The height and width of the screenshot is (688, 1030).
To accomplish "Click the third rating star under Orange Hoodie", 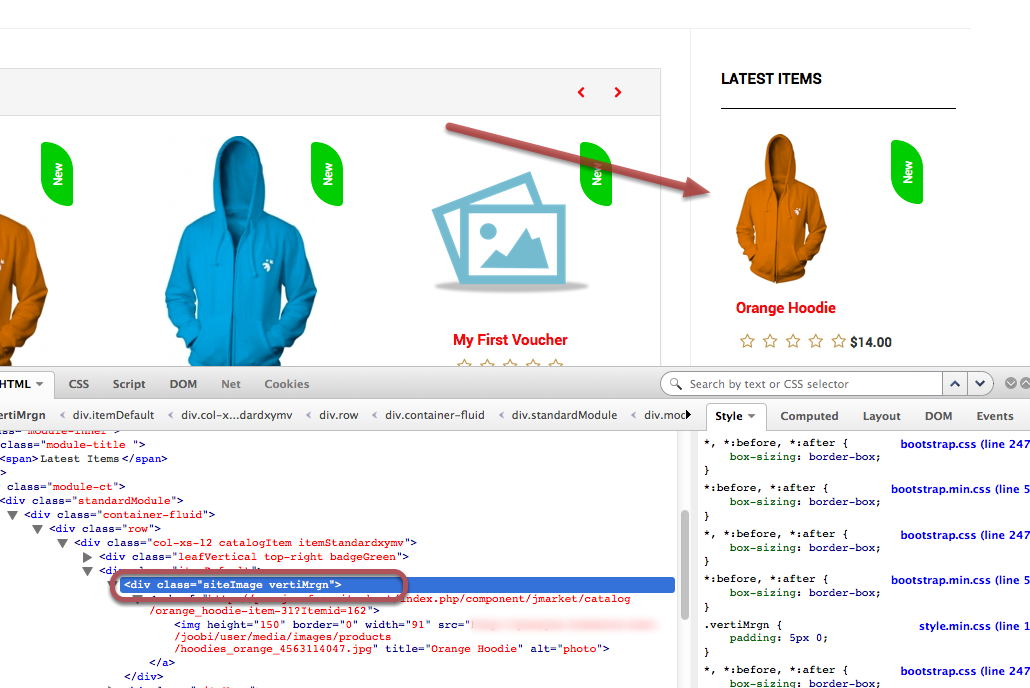I will [793, 341].
